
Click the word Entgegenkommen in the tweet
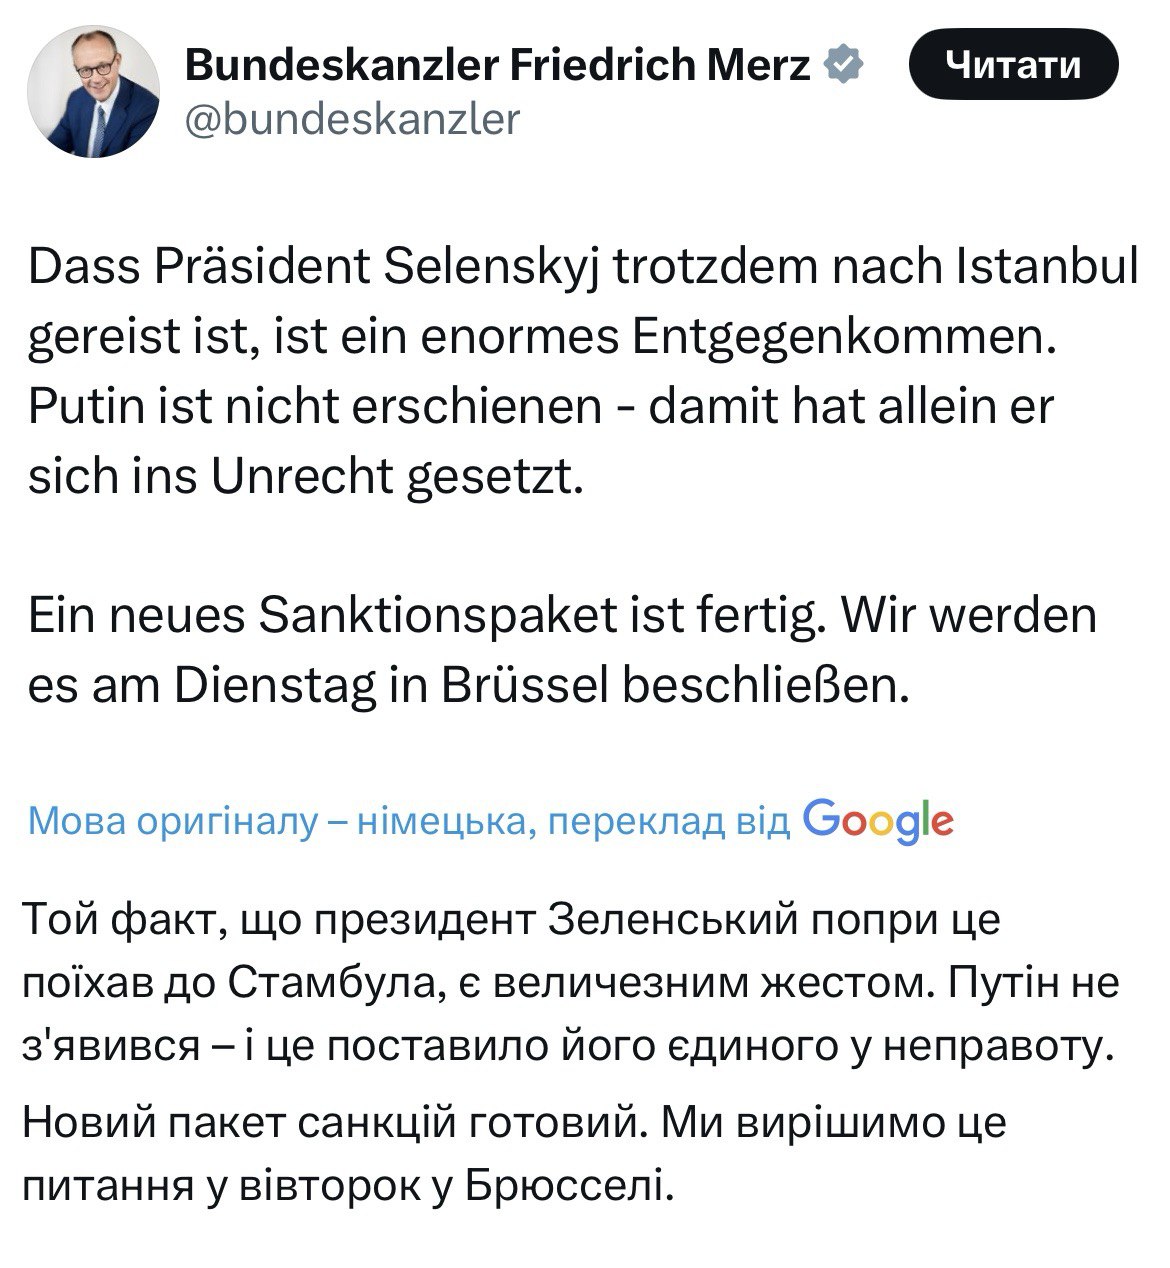pyautogui.click(x=844, y=338)
